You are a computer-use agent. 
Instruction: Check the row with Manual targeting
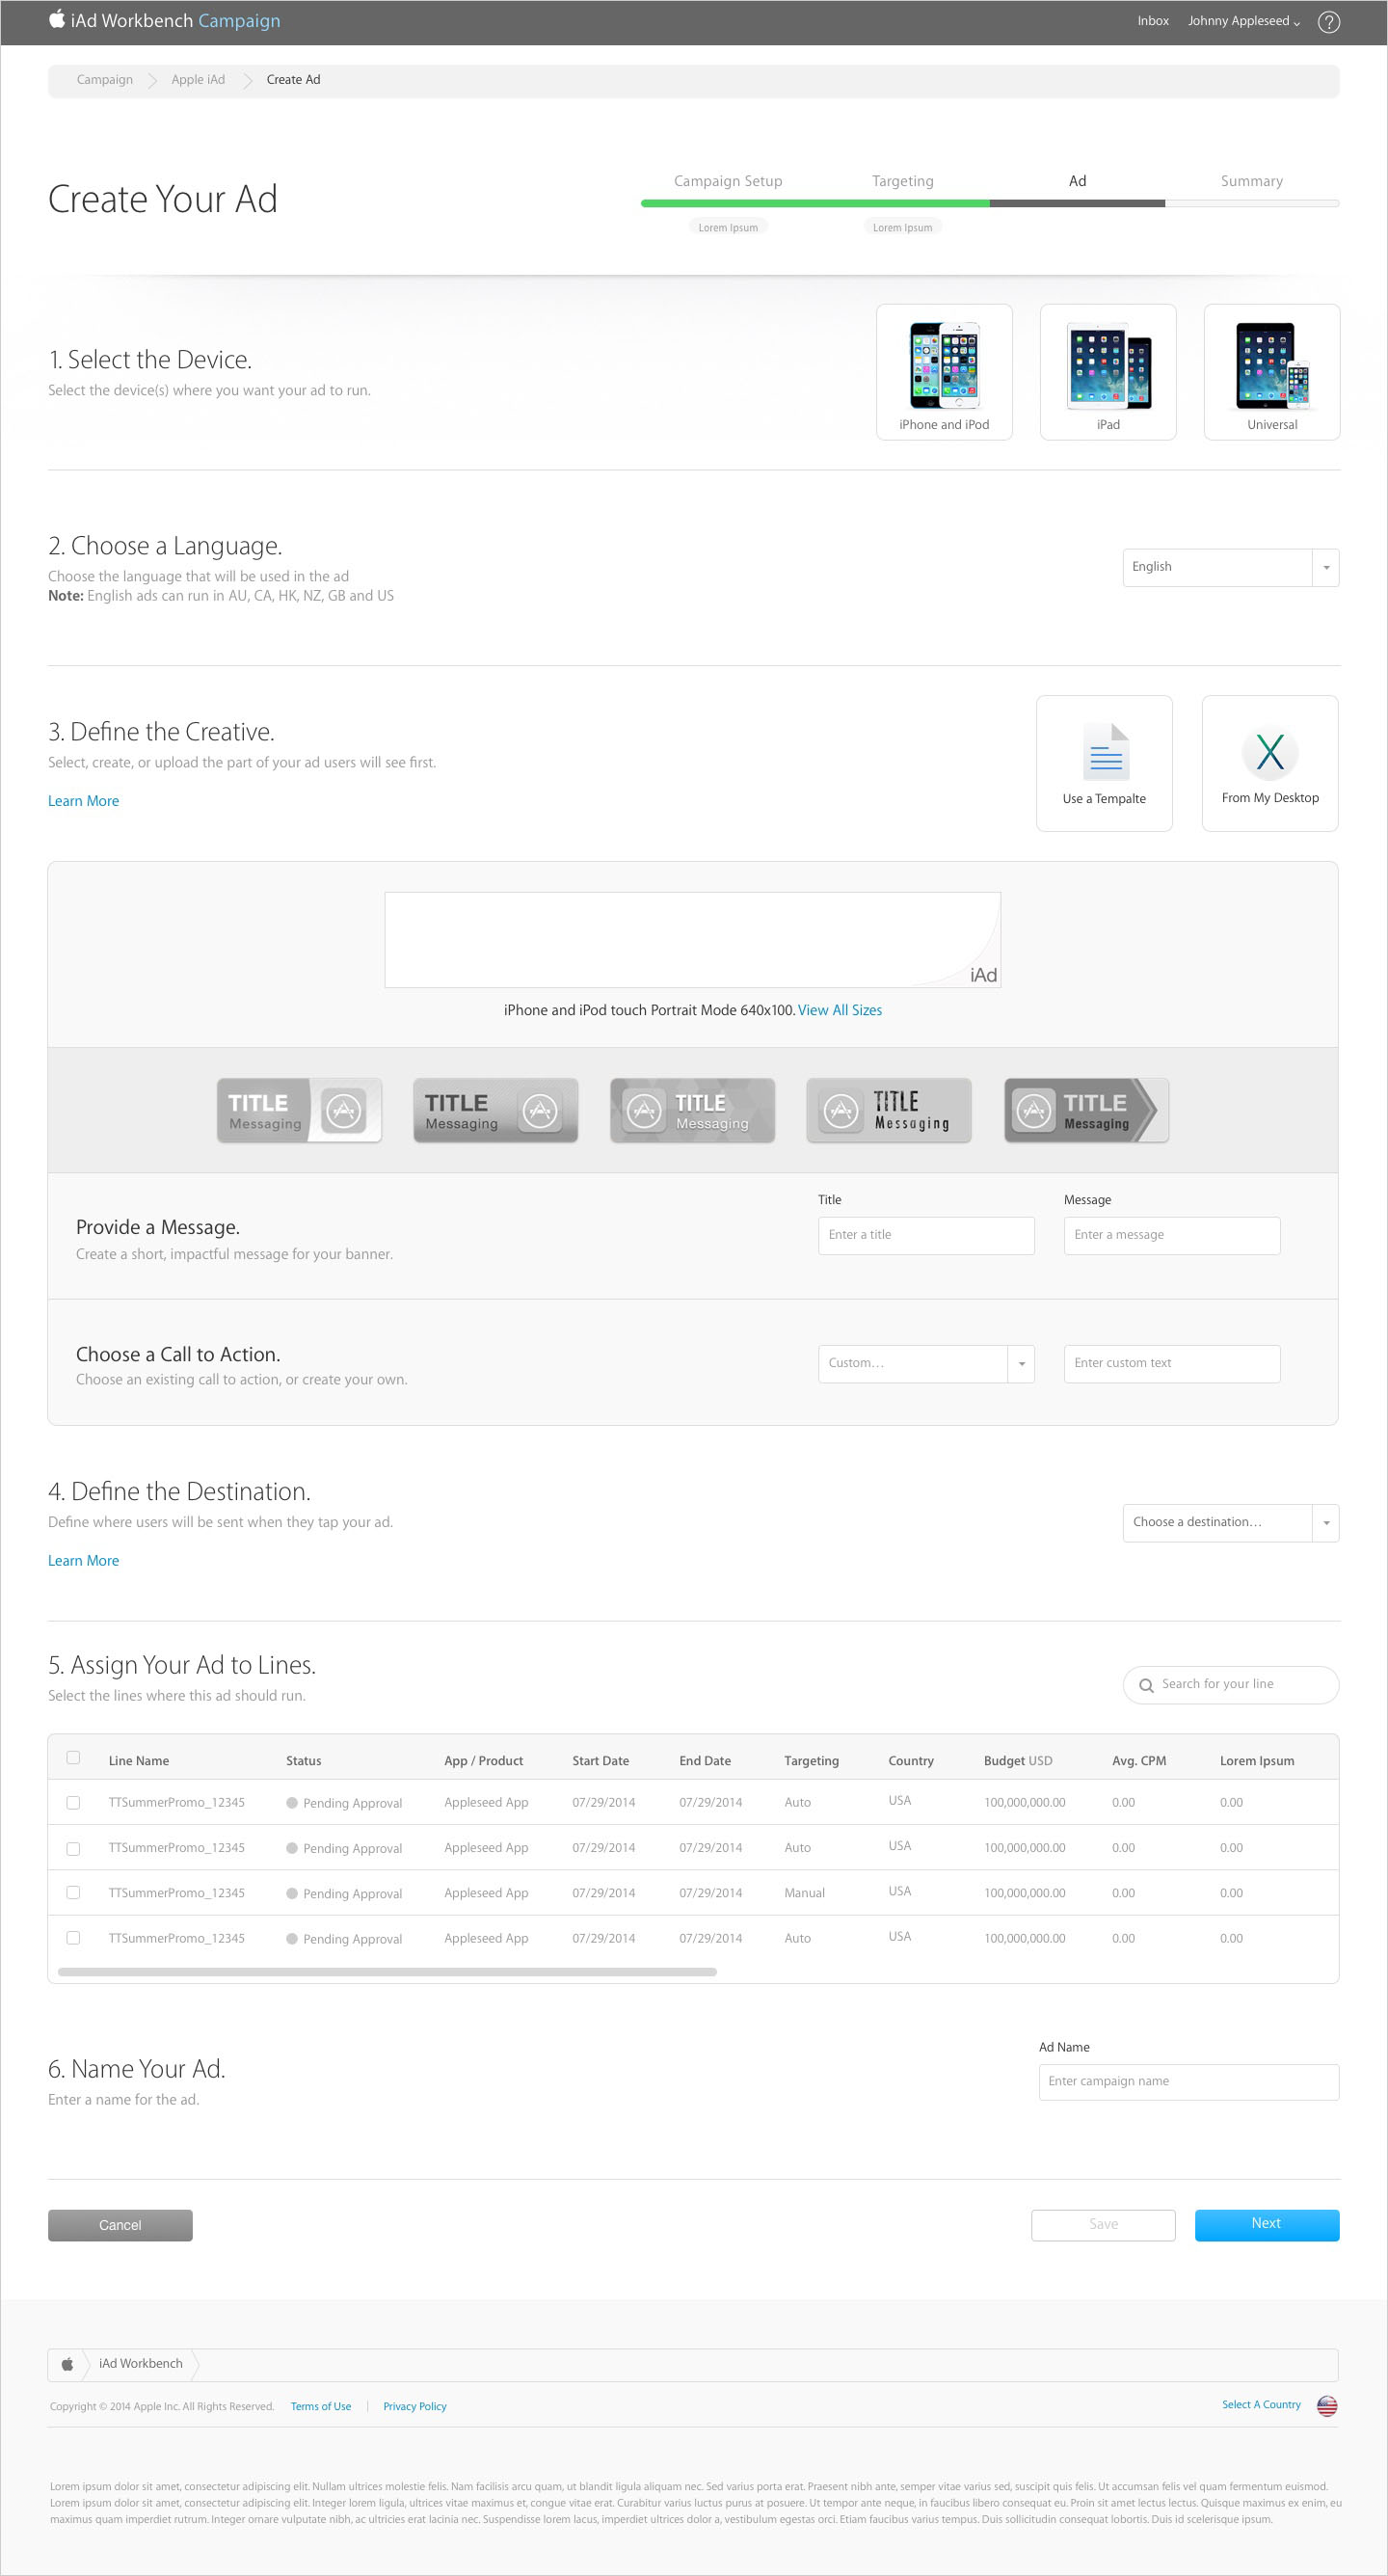coord(73,1893)
